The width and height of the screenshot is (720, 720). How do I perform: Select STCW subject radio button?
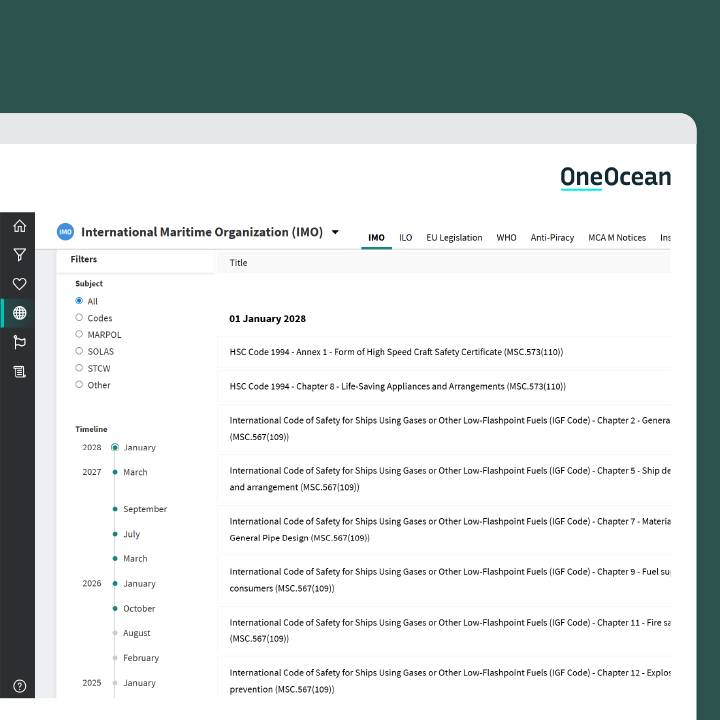click(80, 368)
